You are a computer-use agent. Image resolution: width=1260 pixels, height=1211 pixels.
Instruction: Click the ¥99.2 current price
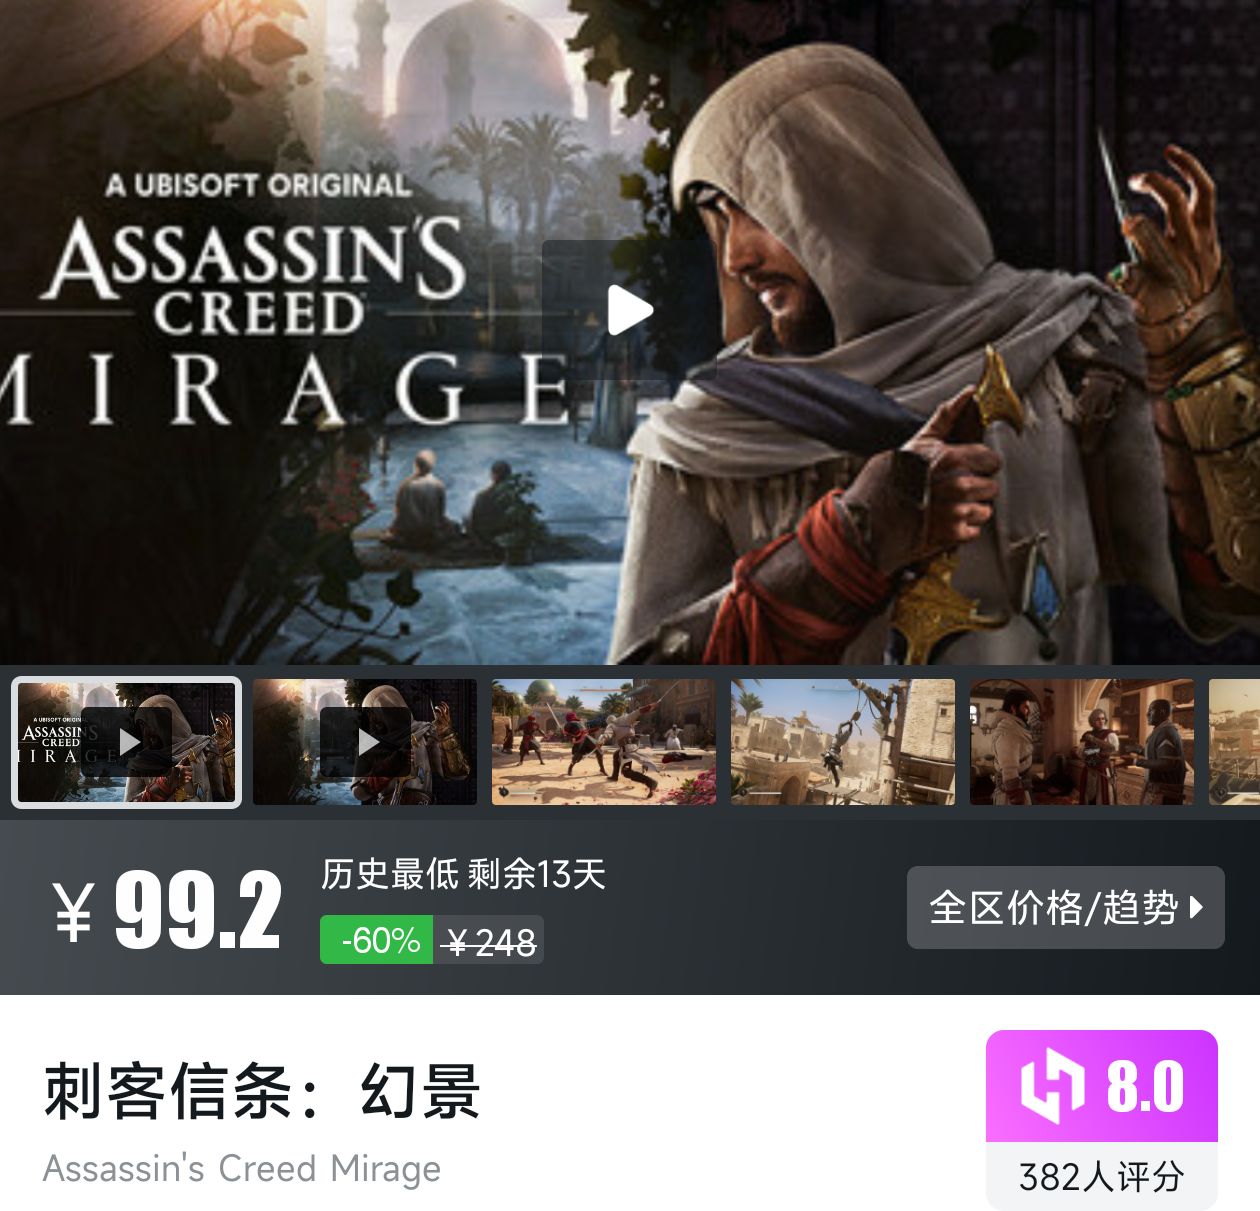(x=167, y=910)
